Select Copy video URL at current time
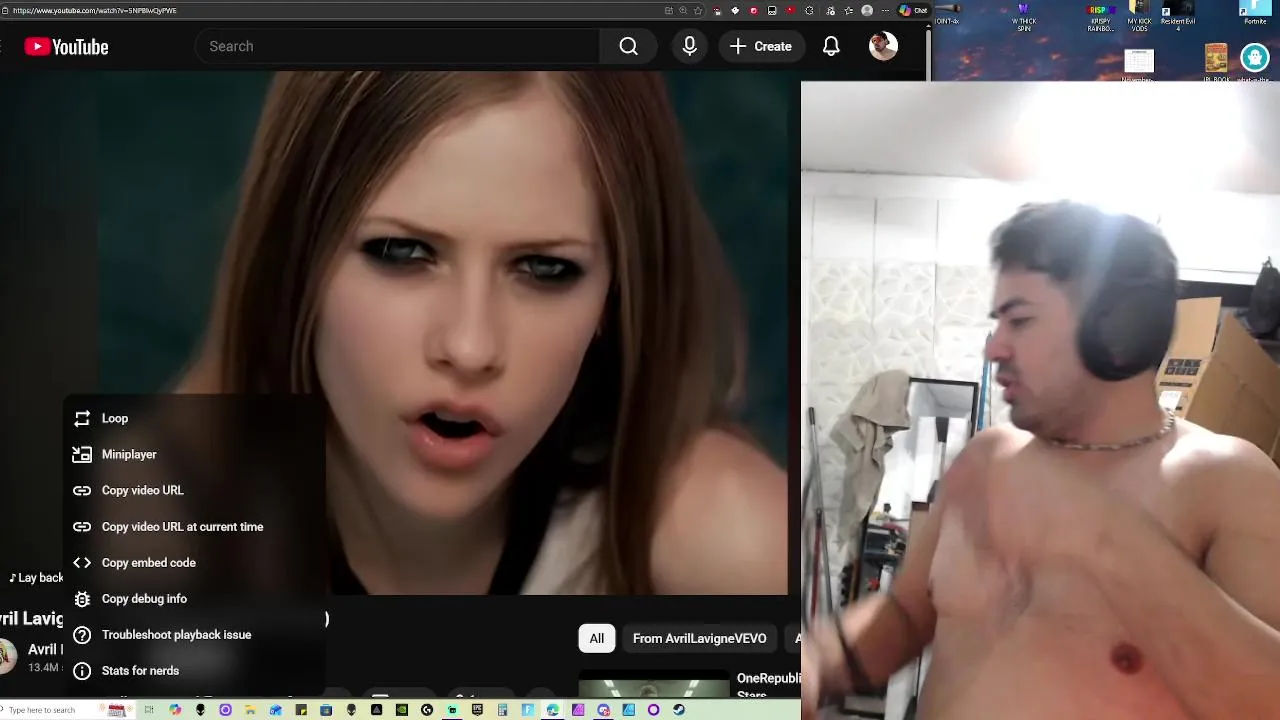Viewport: 1280px width, 720px height. [195, 526]
